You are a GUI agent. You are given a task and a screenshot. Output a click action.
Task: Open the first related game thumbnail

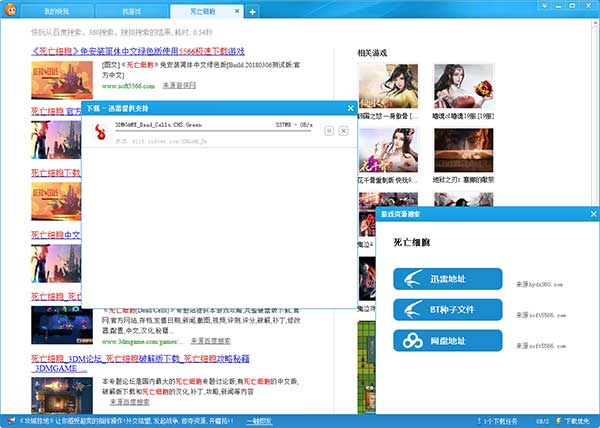pos(388,86)
